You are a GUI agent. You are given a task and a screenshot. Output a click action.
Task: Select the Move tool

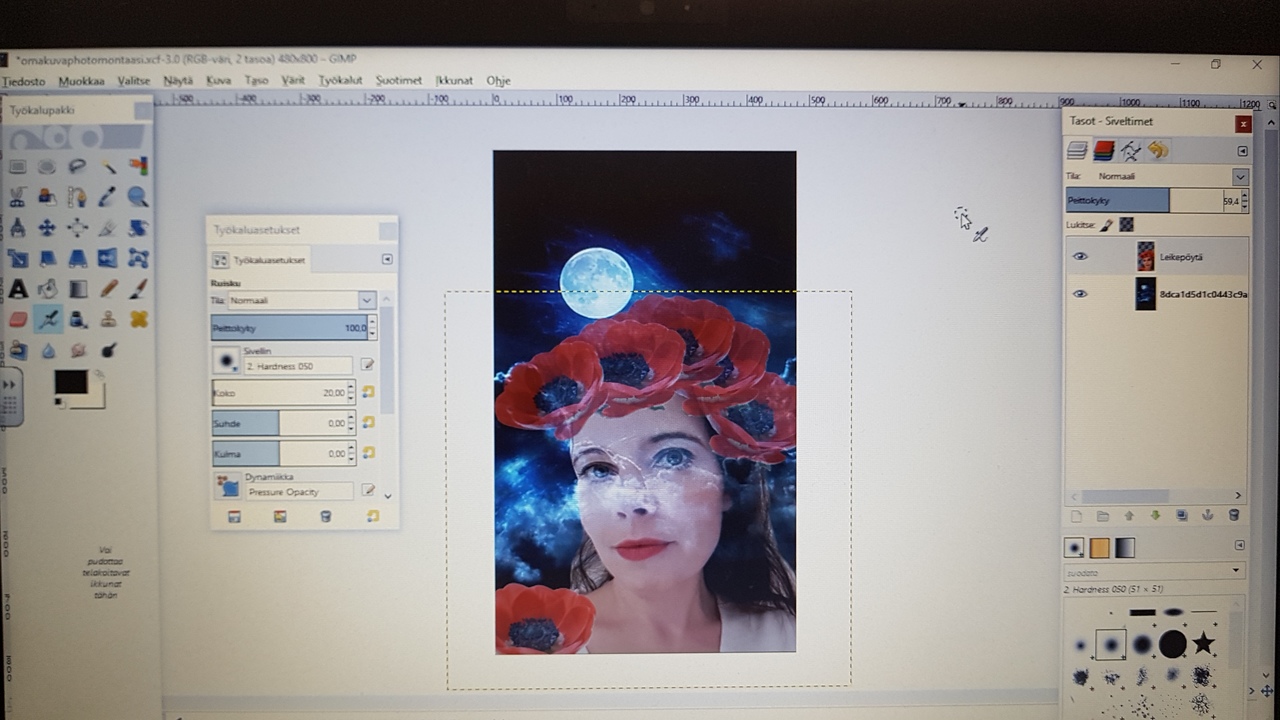[47, 228]
